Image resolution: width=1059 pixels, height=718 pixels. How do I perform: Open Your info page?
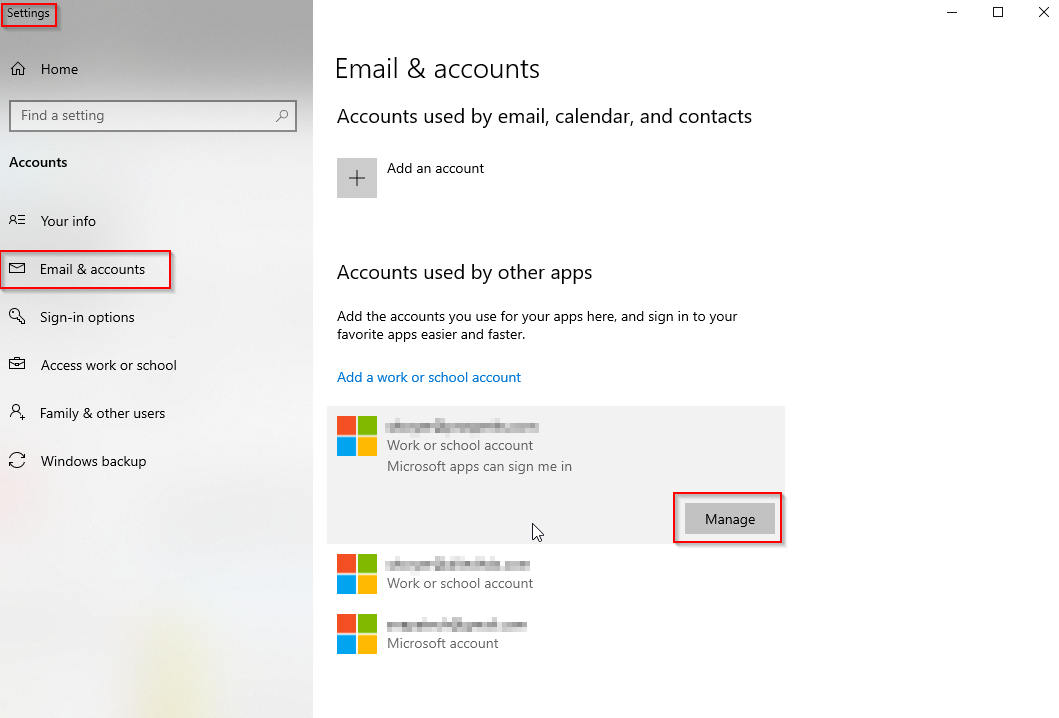[x=68, y=221]
